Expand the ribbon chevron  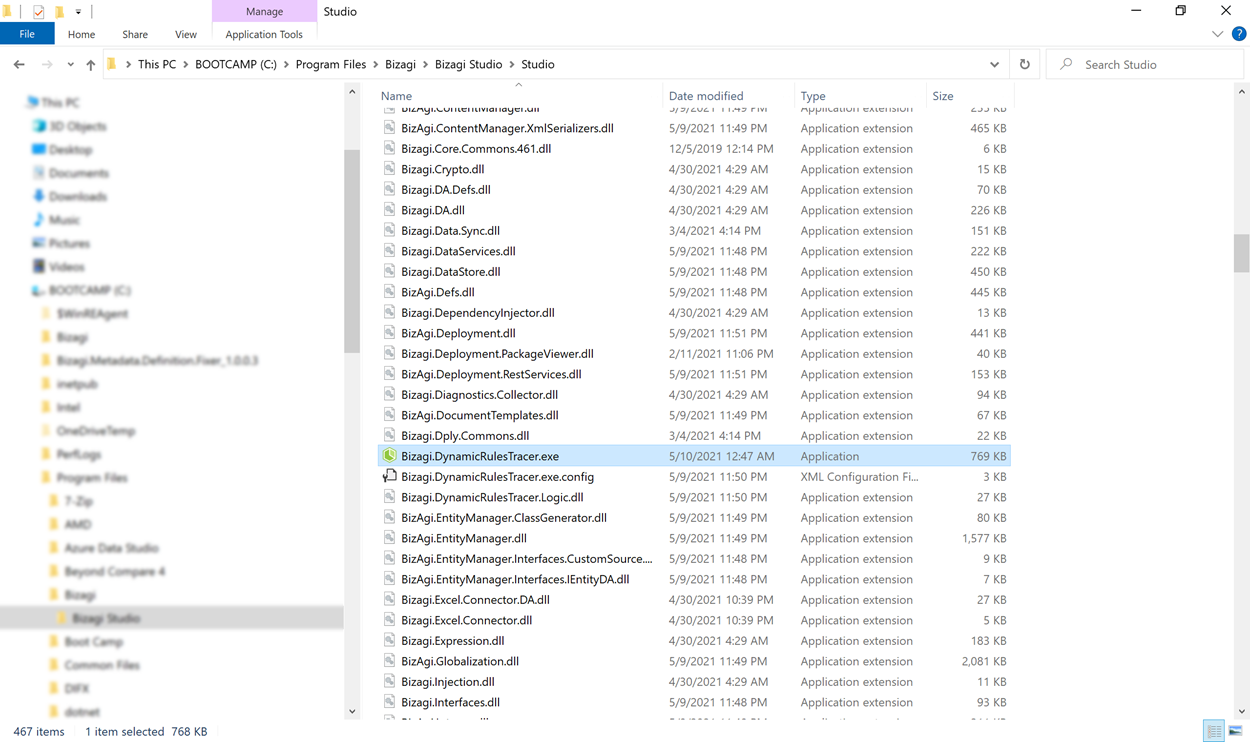point(1217,34)
